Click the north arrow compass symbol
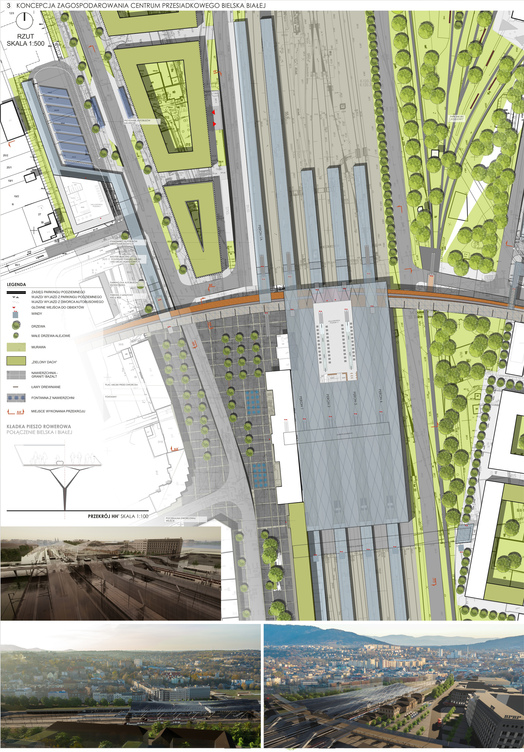 point(24,20)
